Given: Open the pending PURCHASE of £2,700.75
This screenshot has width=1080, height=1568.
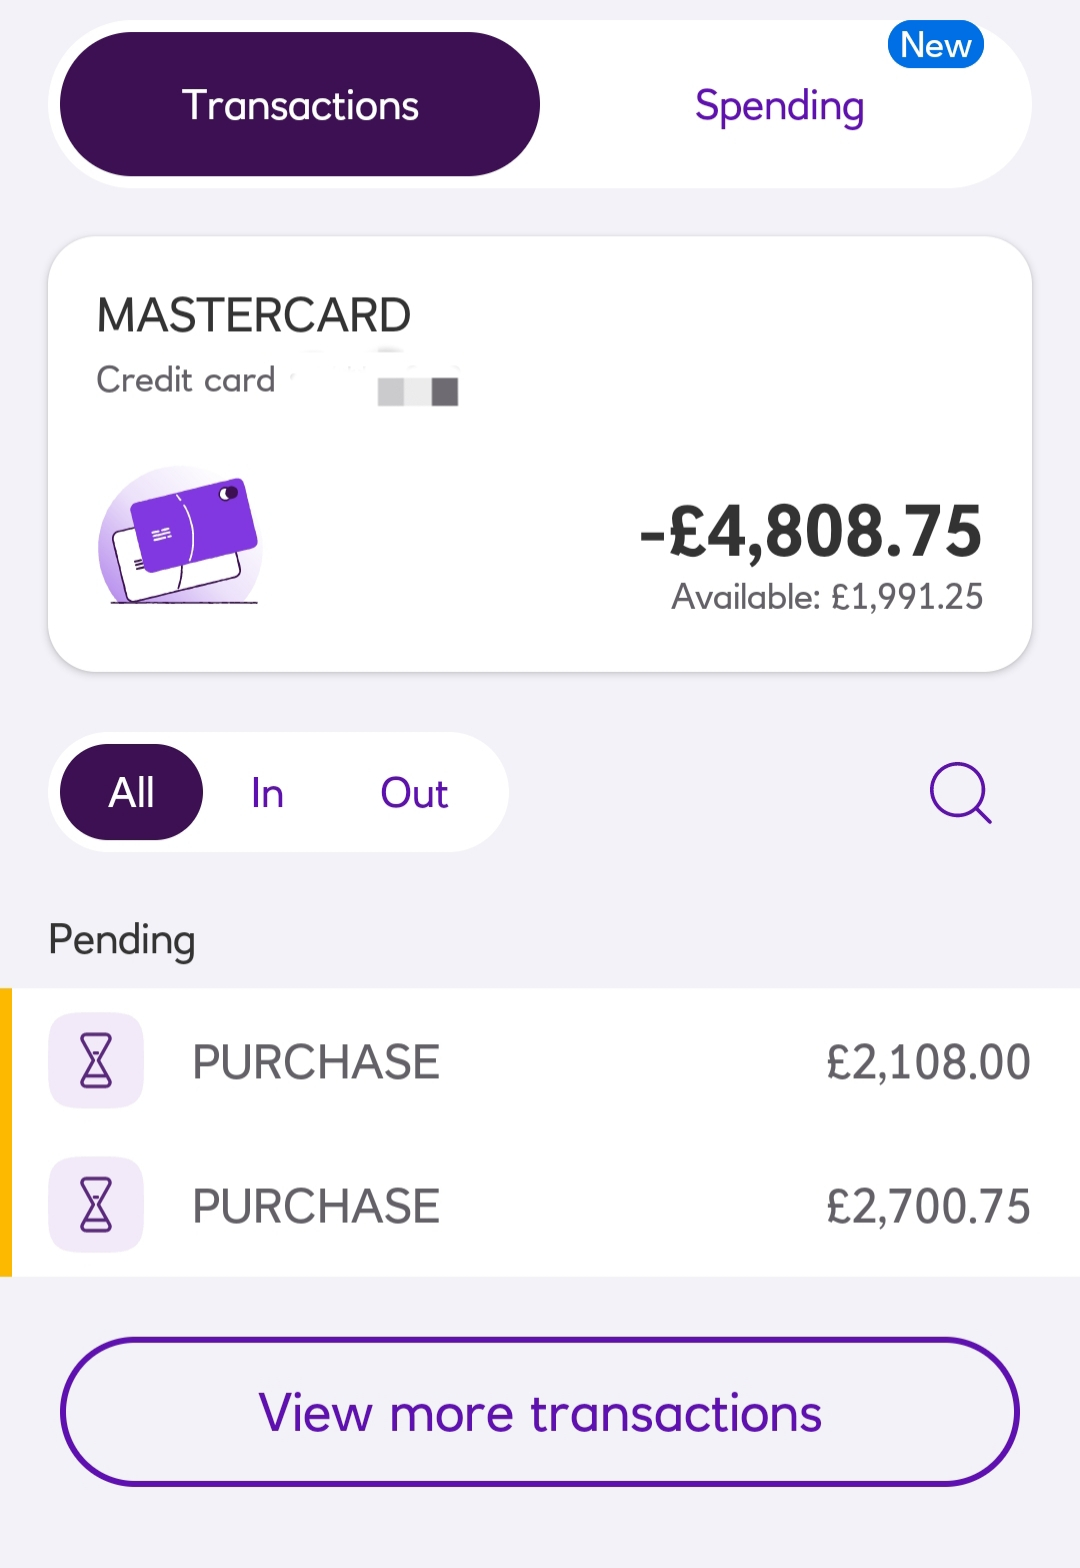Looking at the screenshot, I should pyautogui.click(x=540, y=1204).
